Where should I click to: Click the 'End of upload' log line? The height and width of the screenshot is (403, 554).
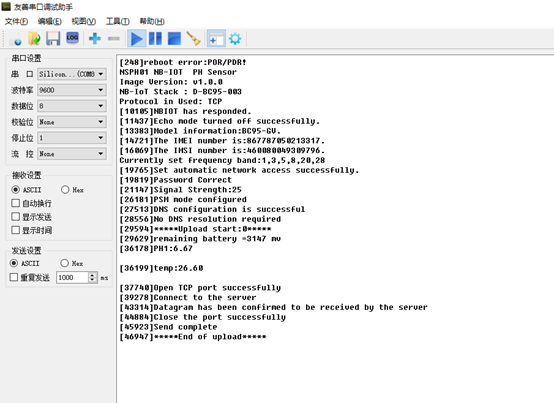coord(193,337)
